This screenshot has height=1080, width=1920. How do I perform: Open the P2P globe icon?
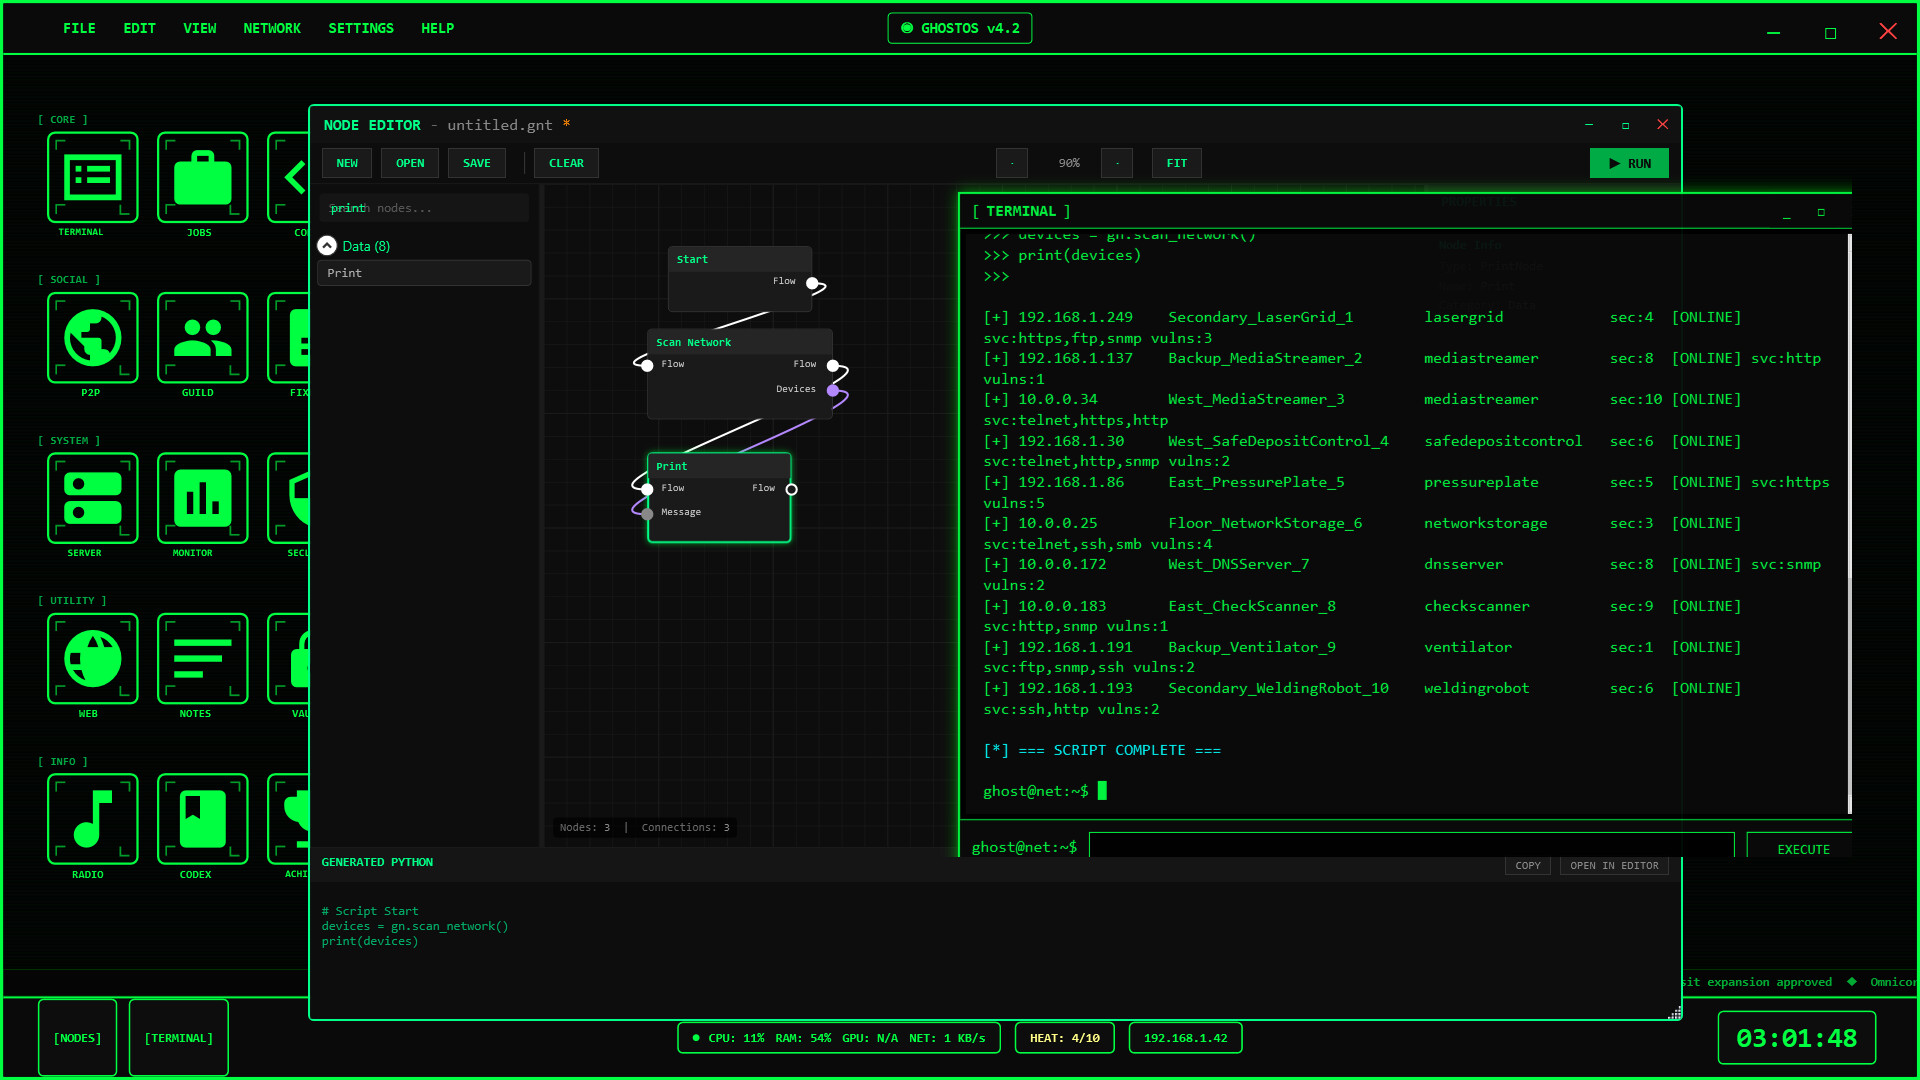coord(92,338)
